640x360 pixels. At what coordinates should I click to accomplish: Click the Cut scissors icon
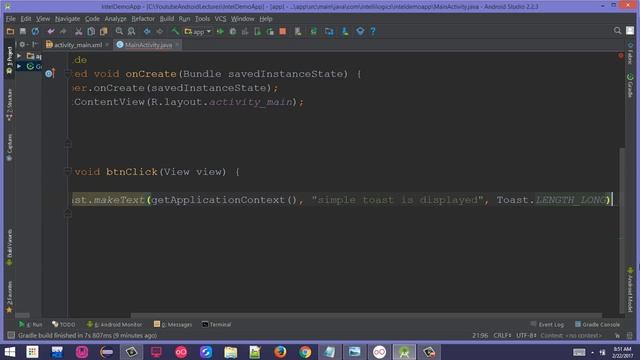pos(78,31)
